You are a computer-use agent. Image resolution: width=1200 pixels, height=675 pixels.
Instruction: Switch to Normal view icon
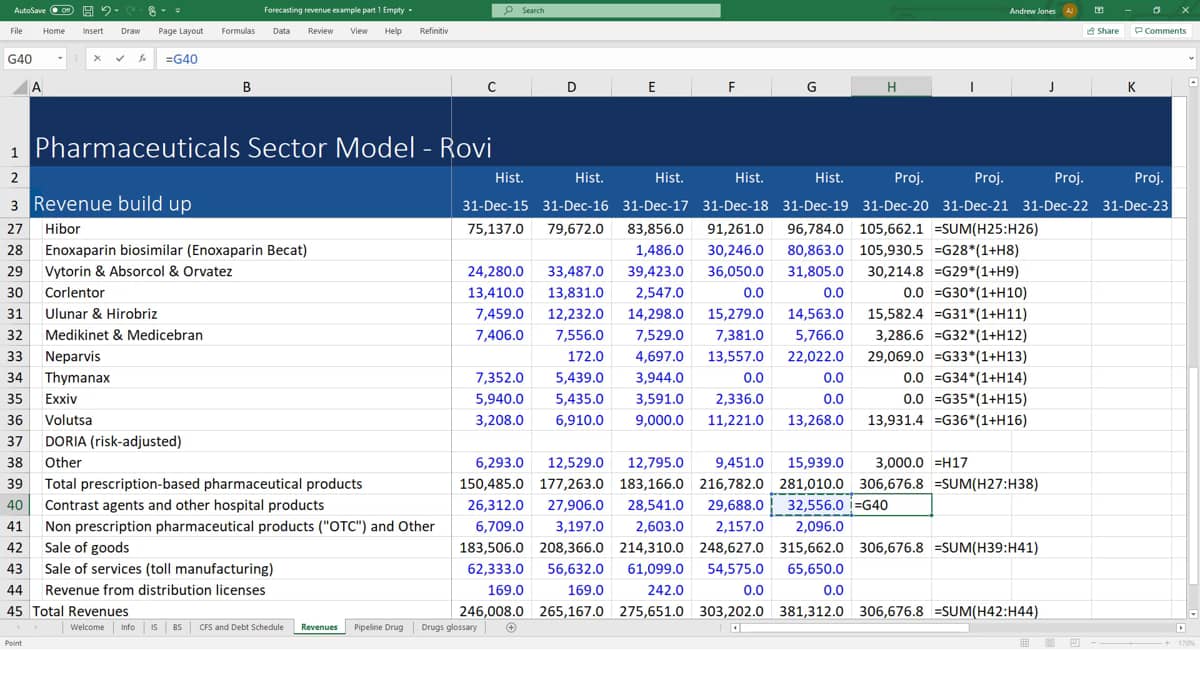[x=1025, y=643]
